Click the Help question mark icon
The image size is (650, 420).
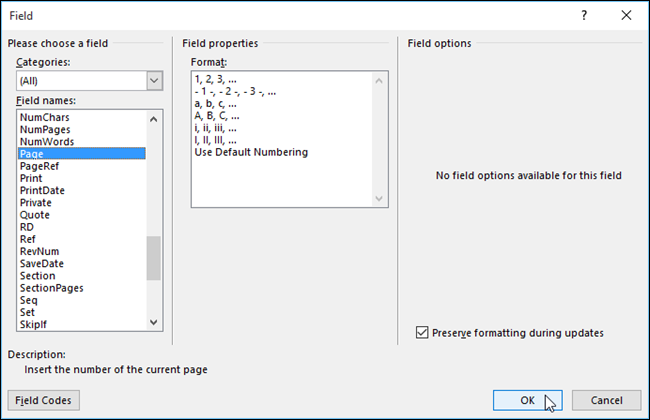(583, 16)
